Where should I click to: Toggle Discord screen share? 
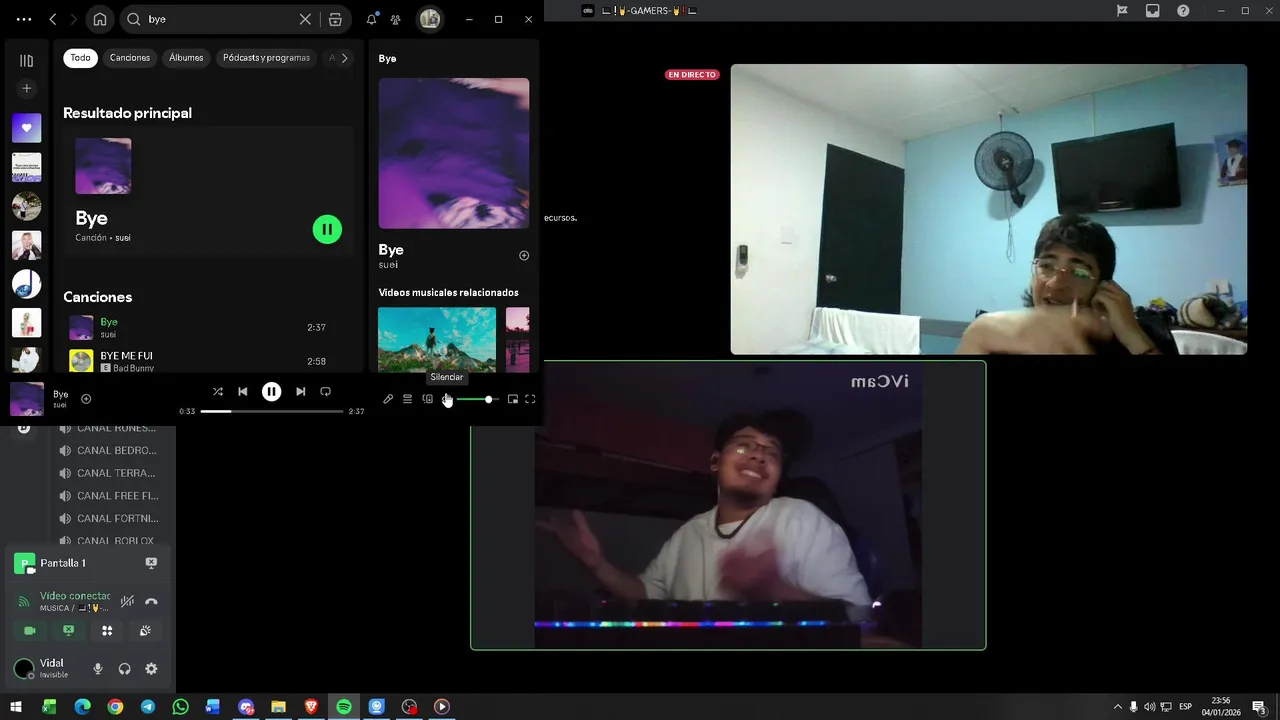click(x=68, y=631)
